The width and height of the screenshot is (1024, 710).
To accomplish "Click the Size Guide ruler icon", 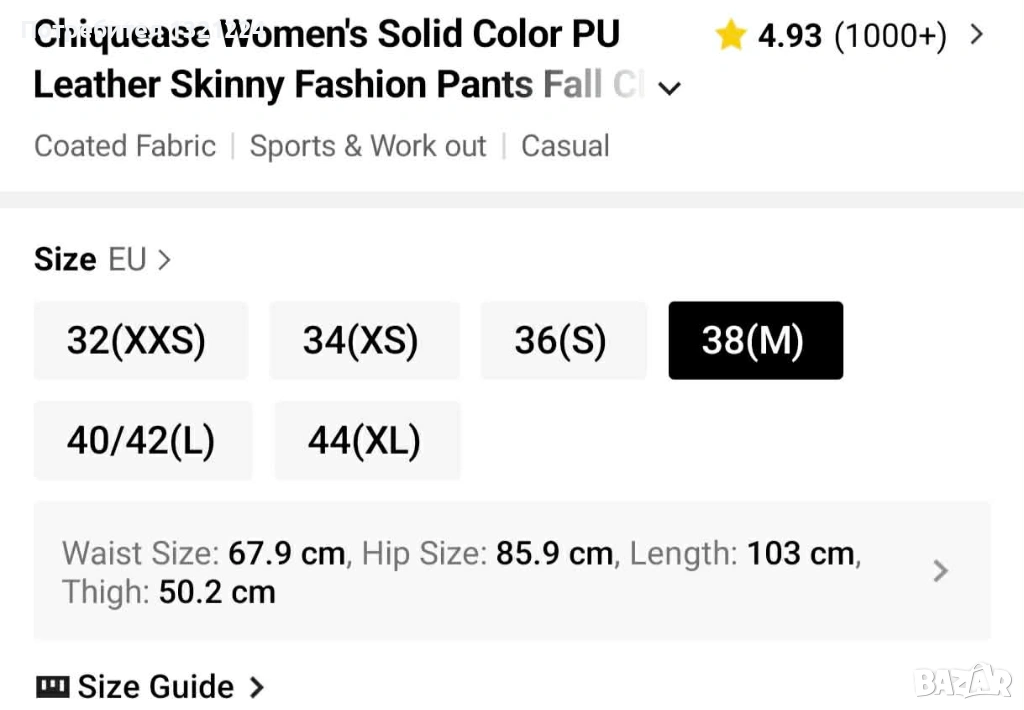I will 52,687.
